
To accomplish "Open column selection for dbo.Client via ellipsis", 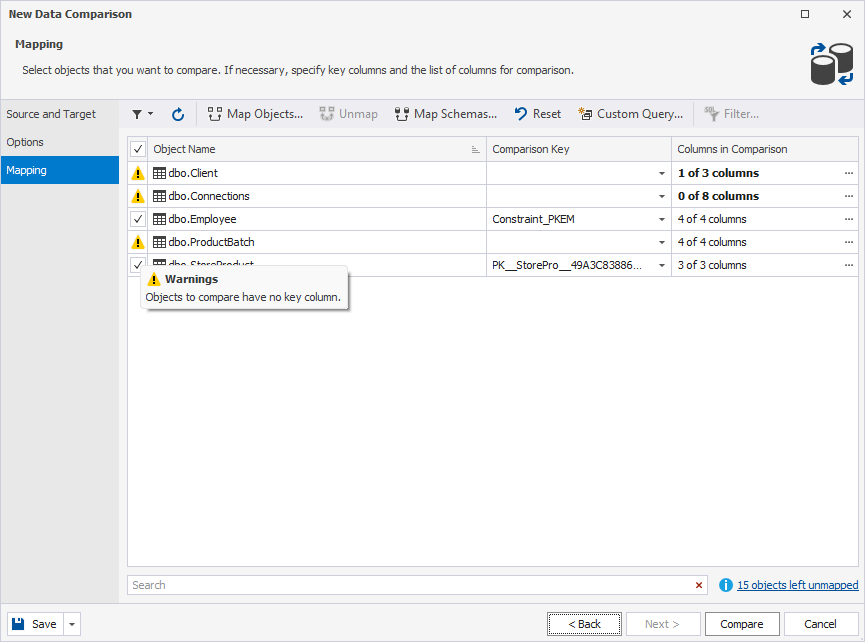I will tap(849, 172).
